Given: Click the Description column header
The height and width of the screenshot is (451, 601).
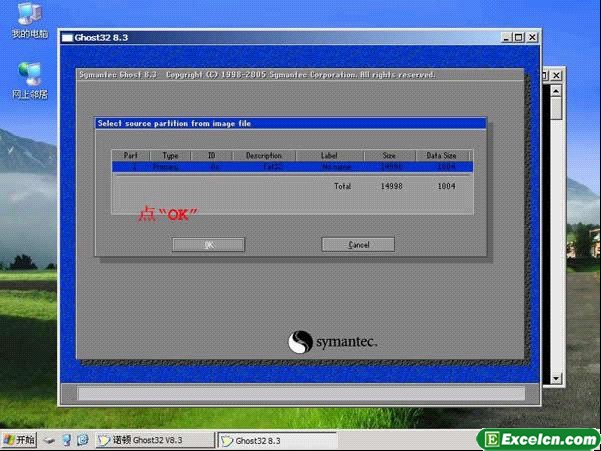Looking at the screenshot, I should click(x=264, y=156).
